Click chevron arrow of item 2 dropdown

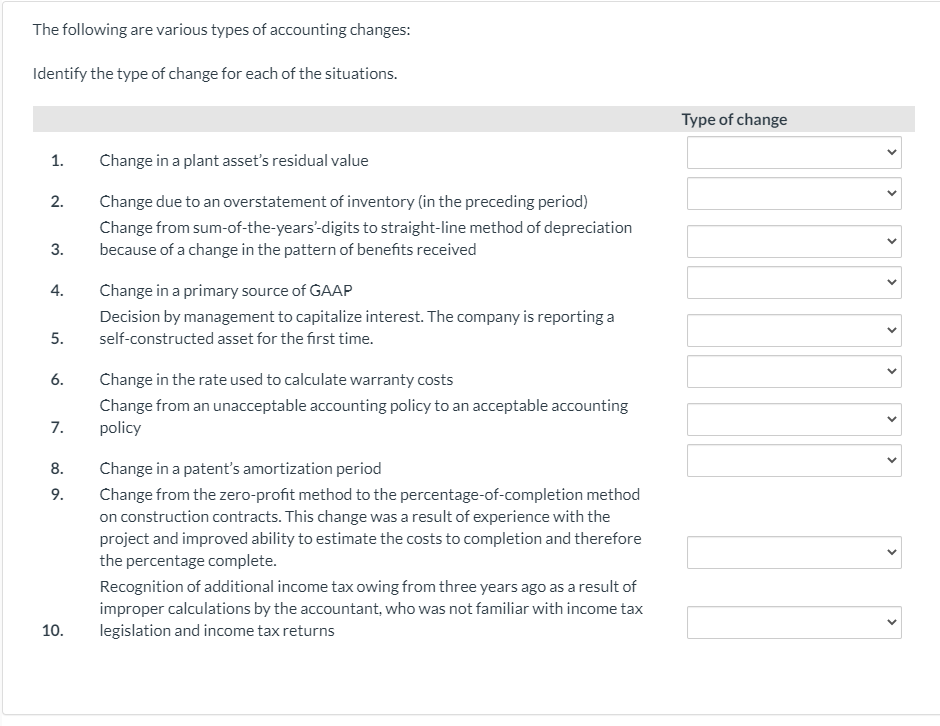891,193
